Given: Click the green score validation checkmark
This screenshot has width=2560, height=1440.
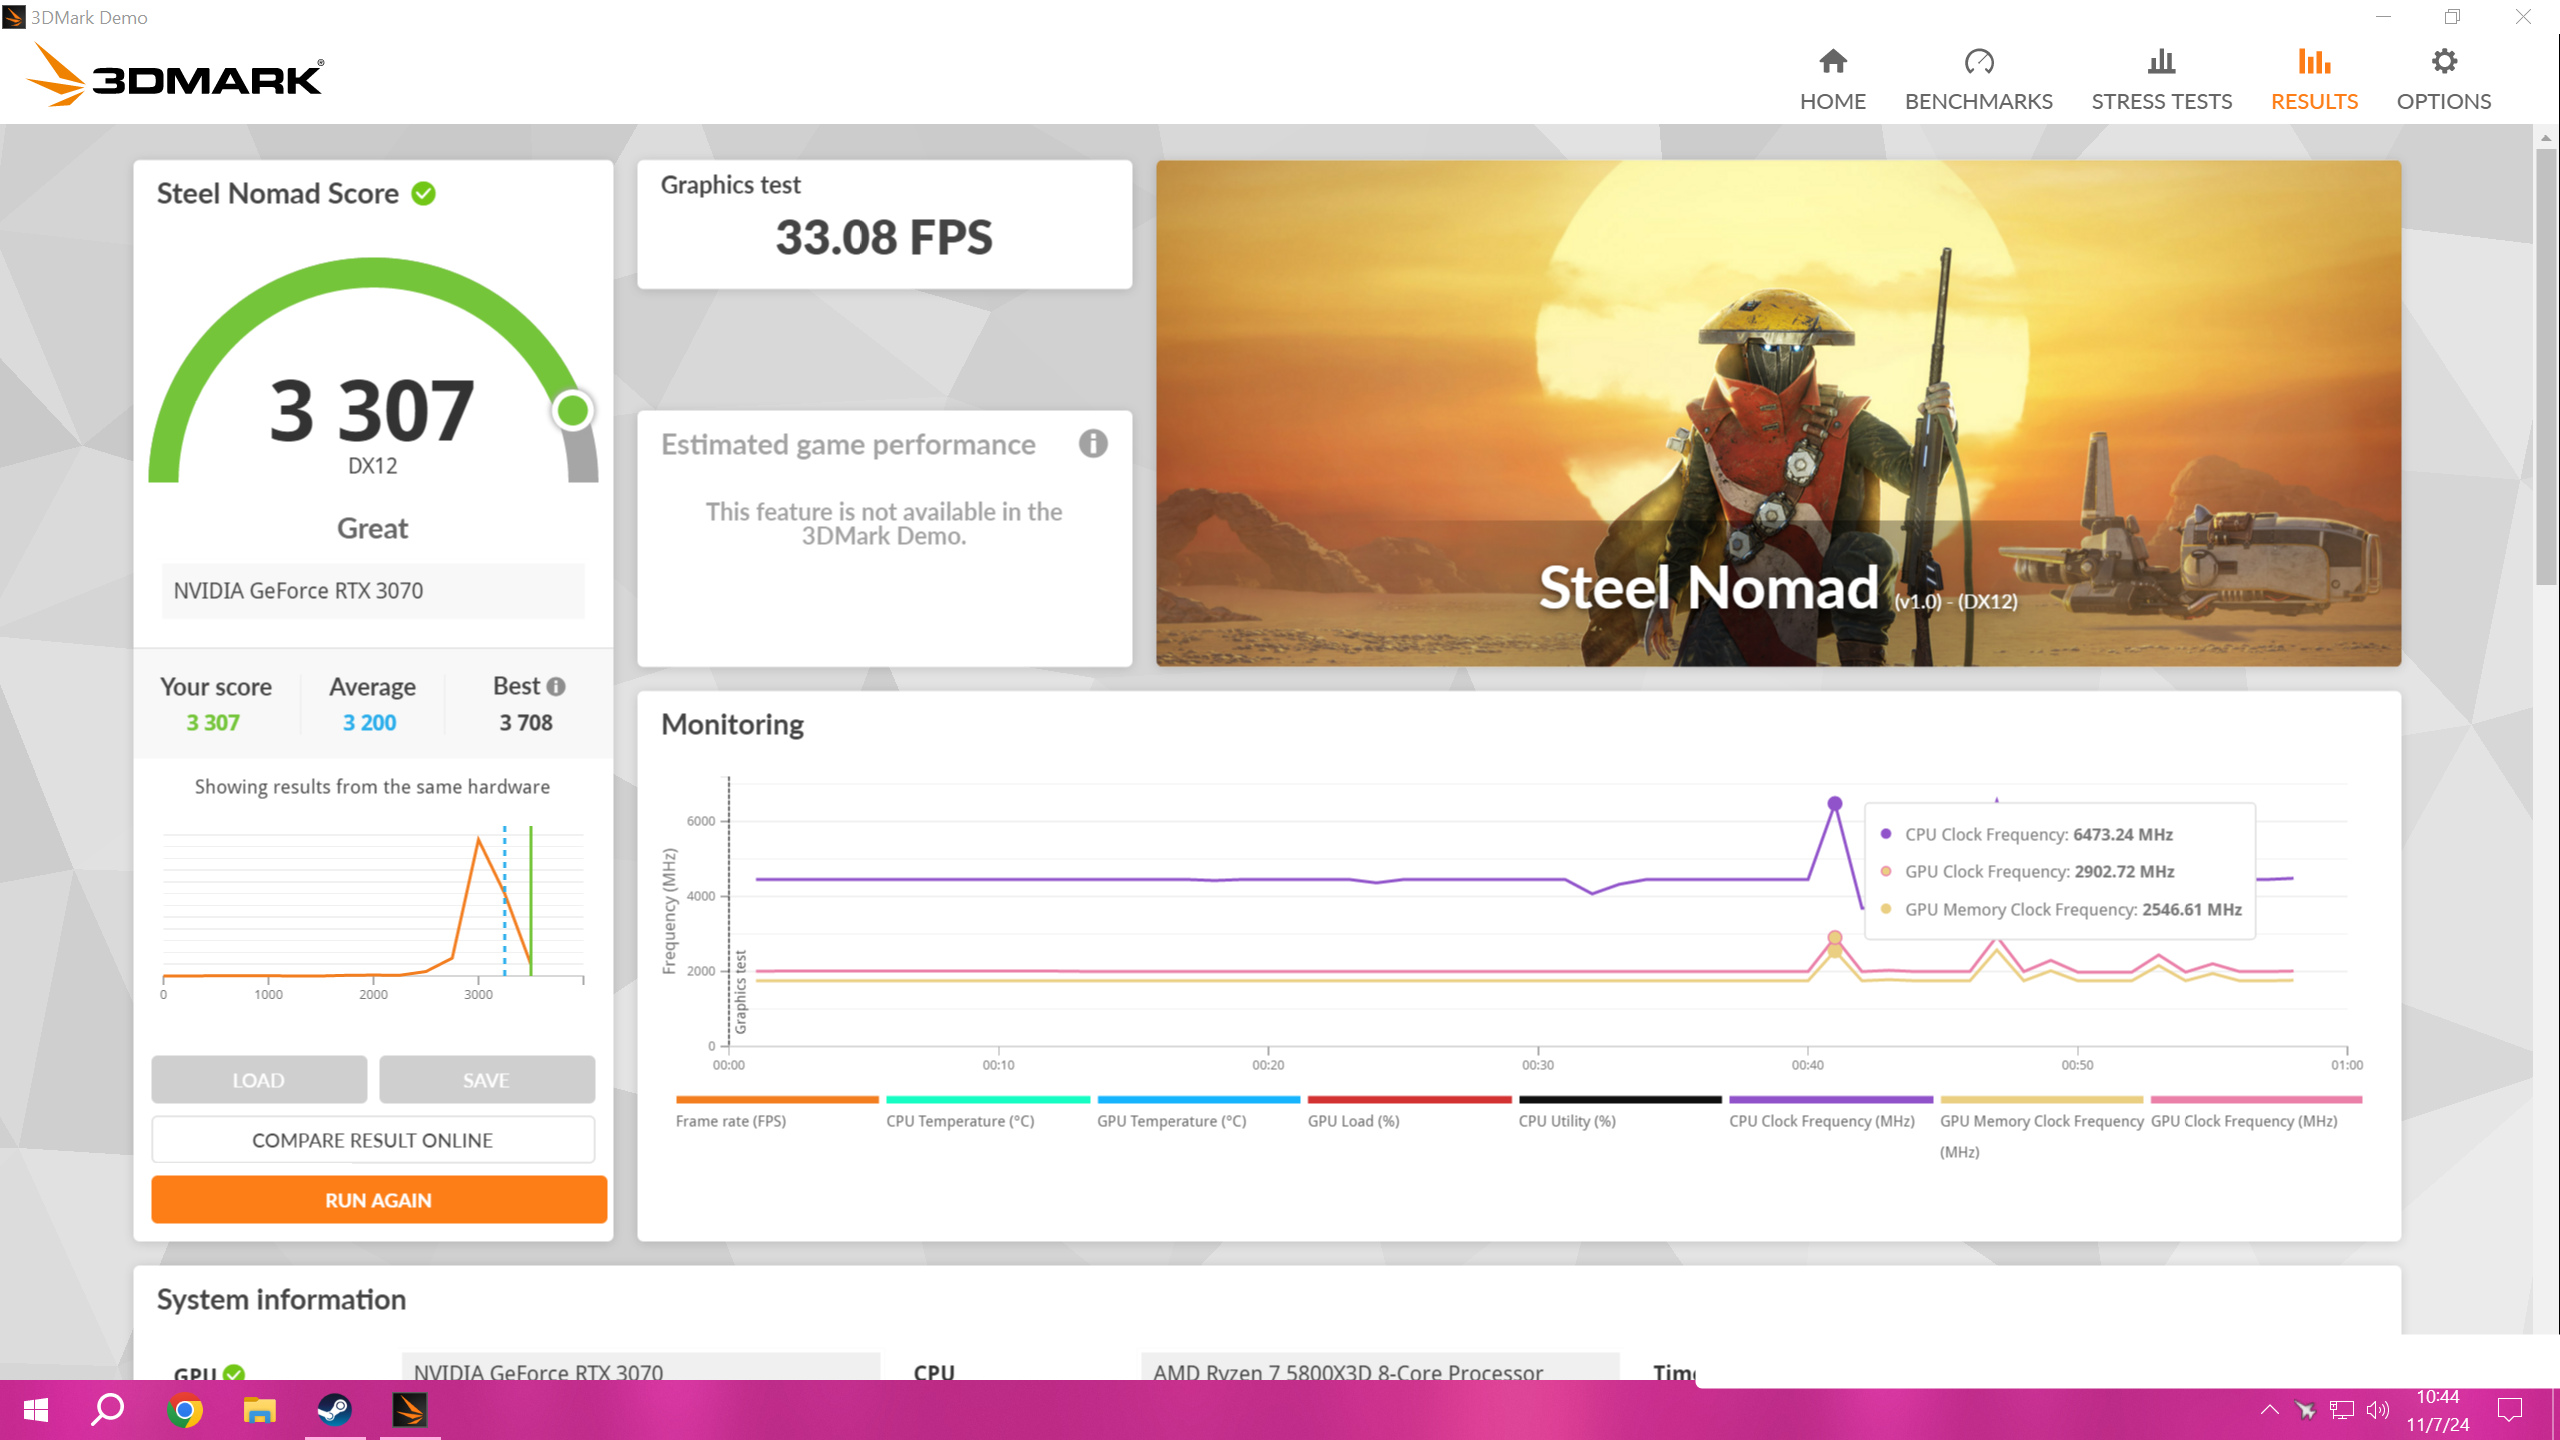Looking at the screenshot, I should click(x=424, y=193).
